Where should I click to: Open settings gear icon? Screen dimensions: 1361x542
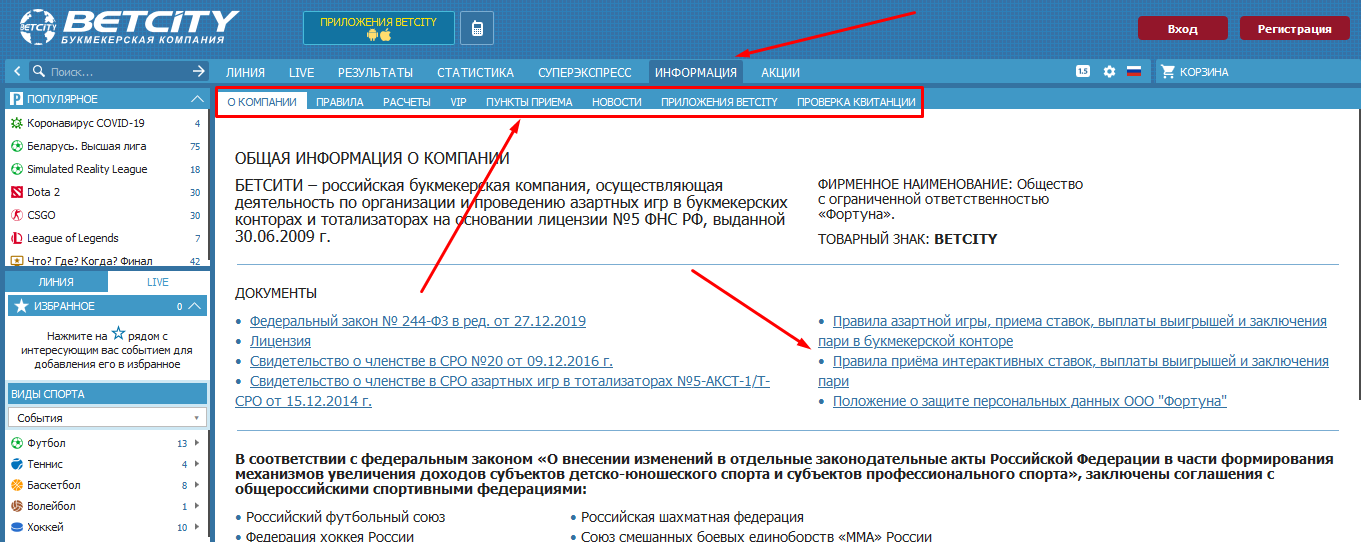[1109, 71]
